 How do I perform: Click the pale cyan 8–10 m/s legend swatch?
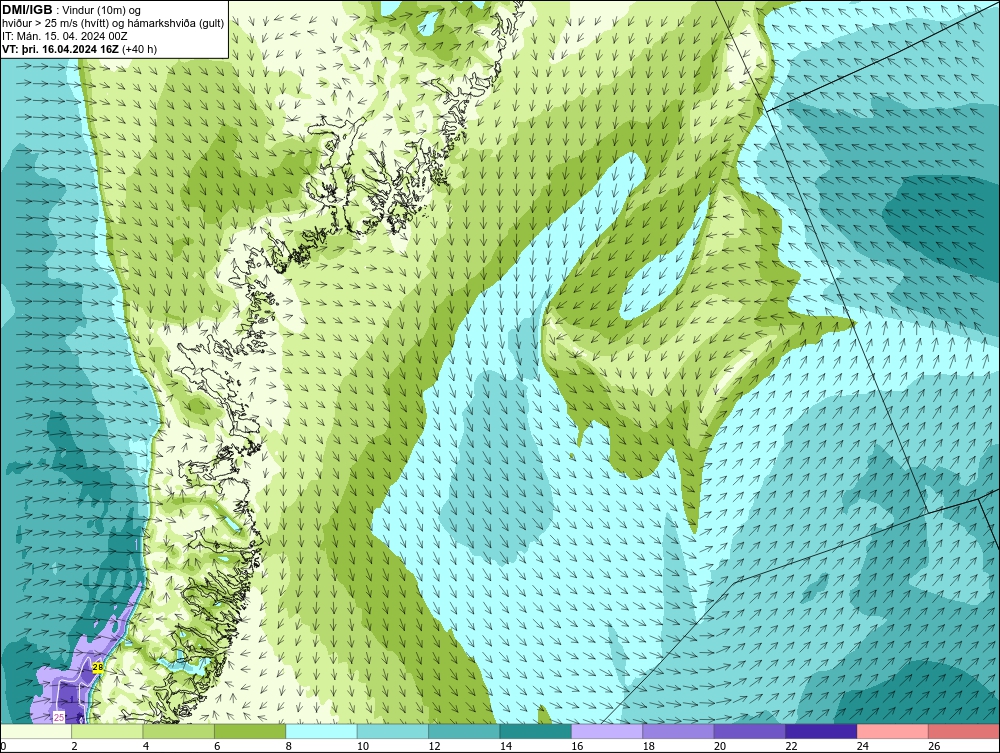pyautogui.click(x=321, y=731)
